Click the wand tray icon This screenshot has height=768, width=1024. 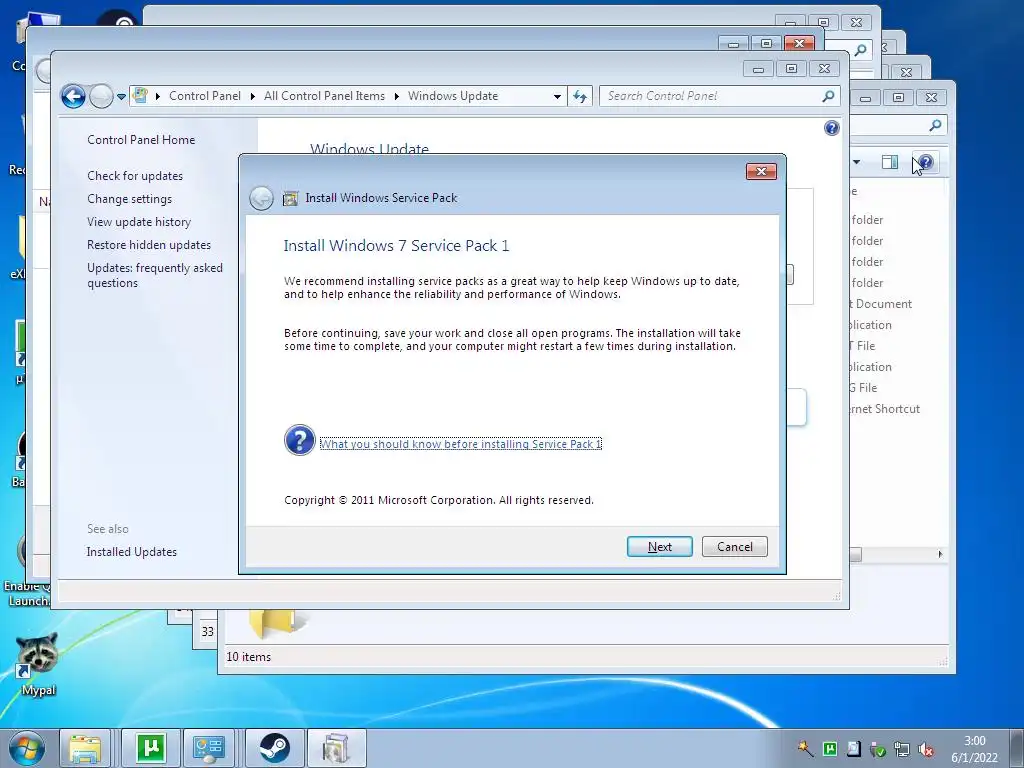point(804,748)
